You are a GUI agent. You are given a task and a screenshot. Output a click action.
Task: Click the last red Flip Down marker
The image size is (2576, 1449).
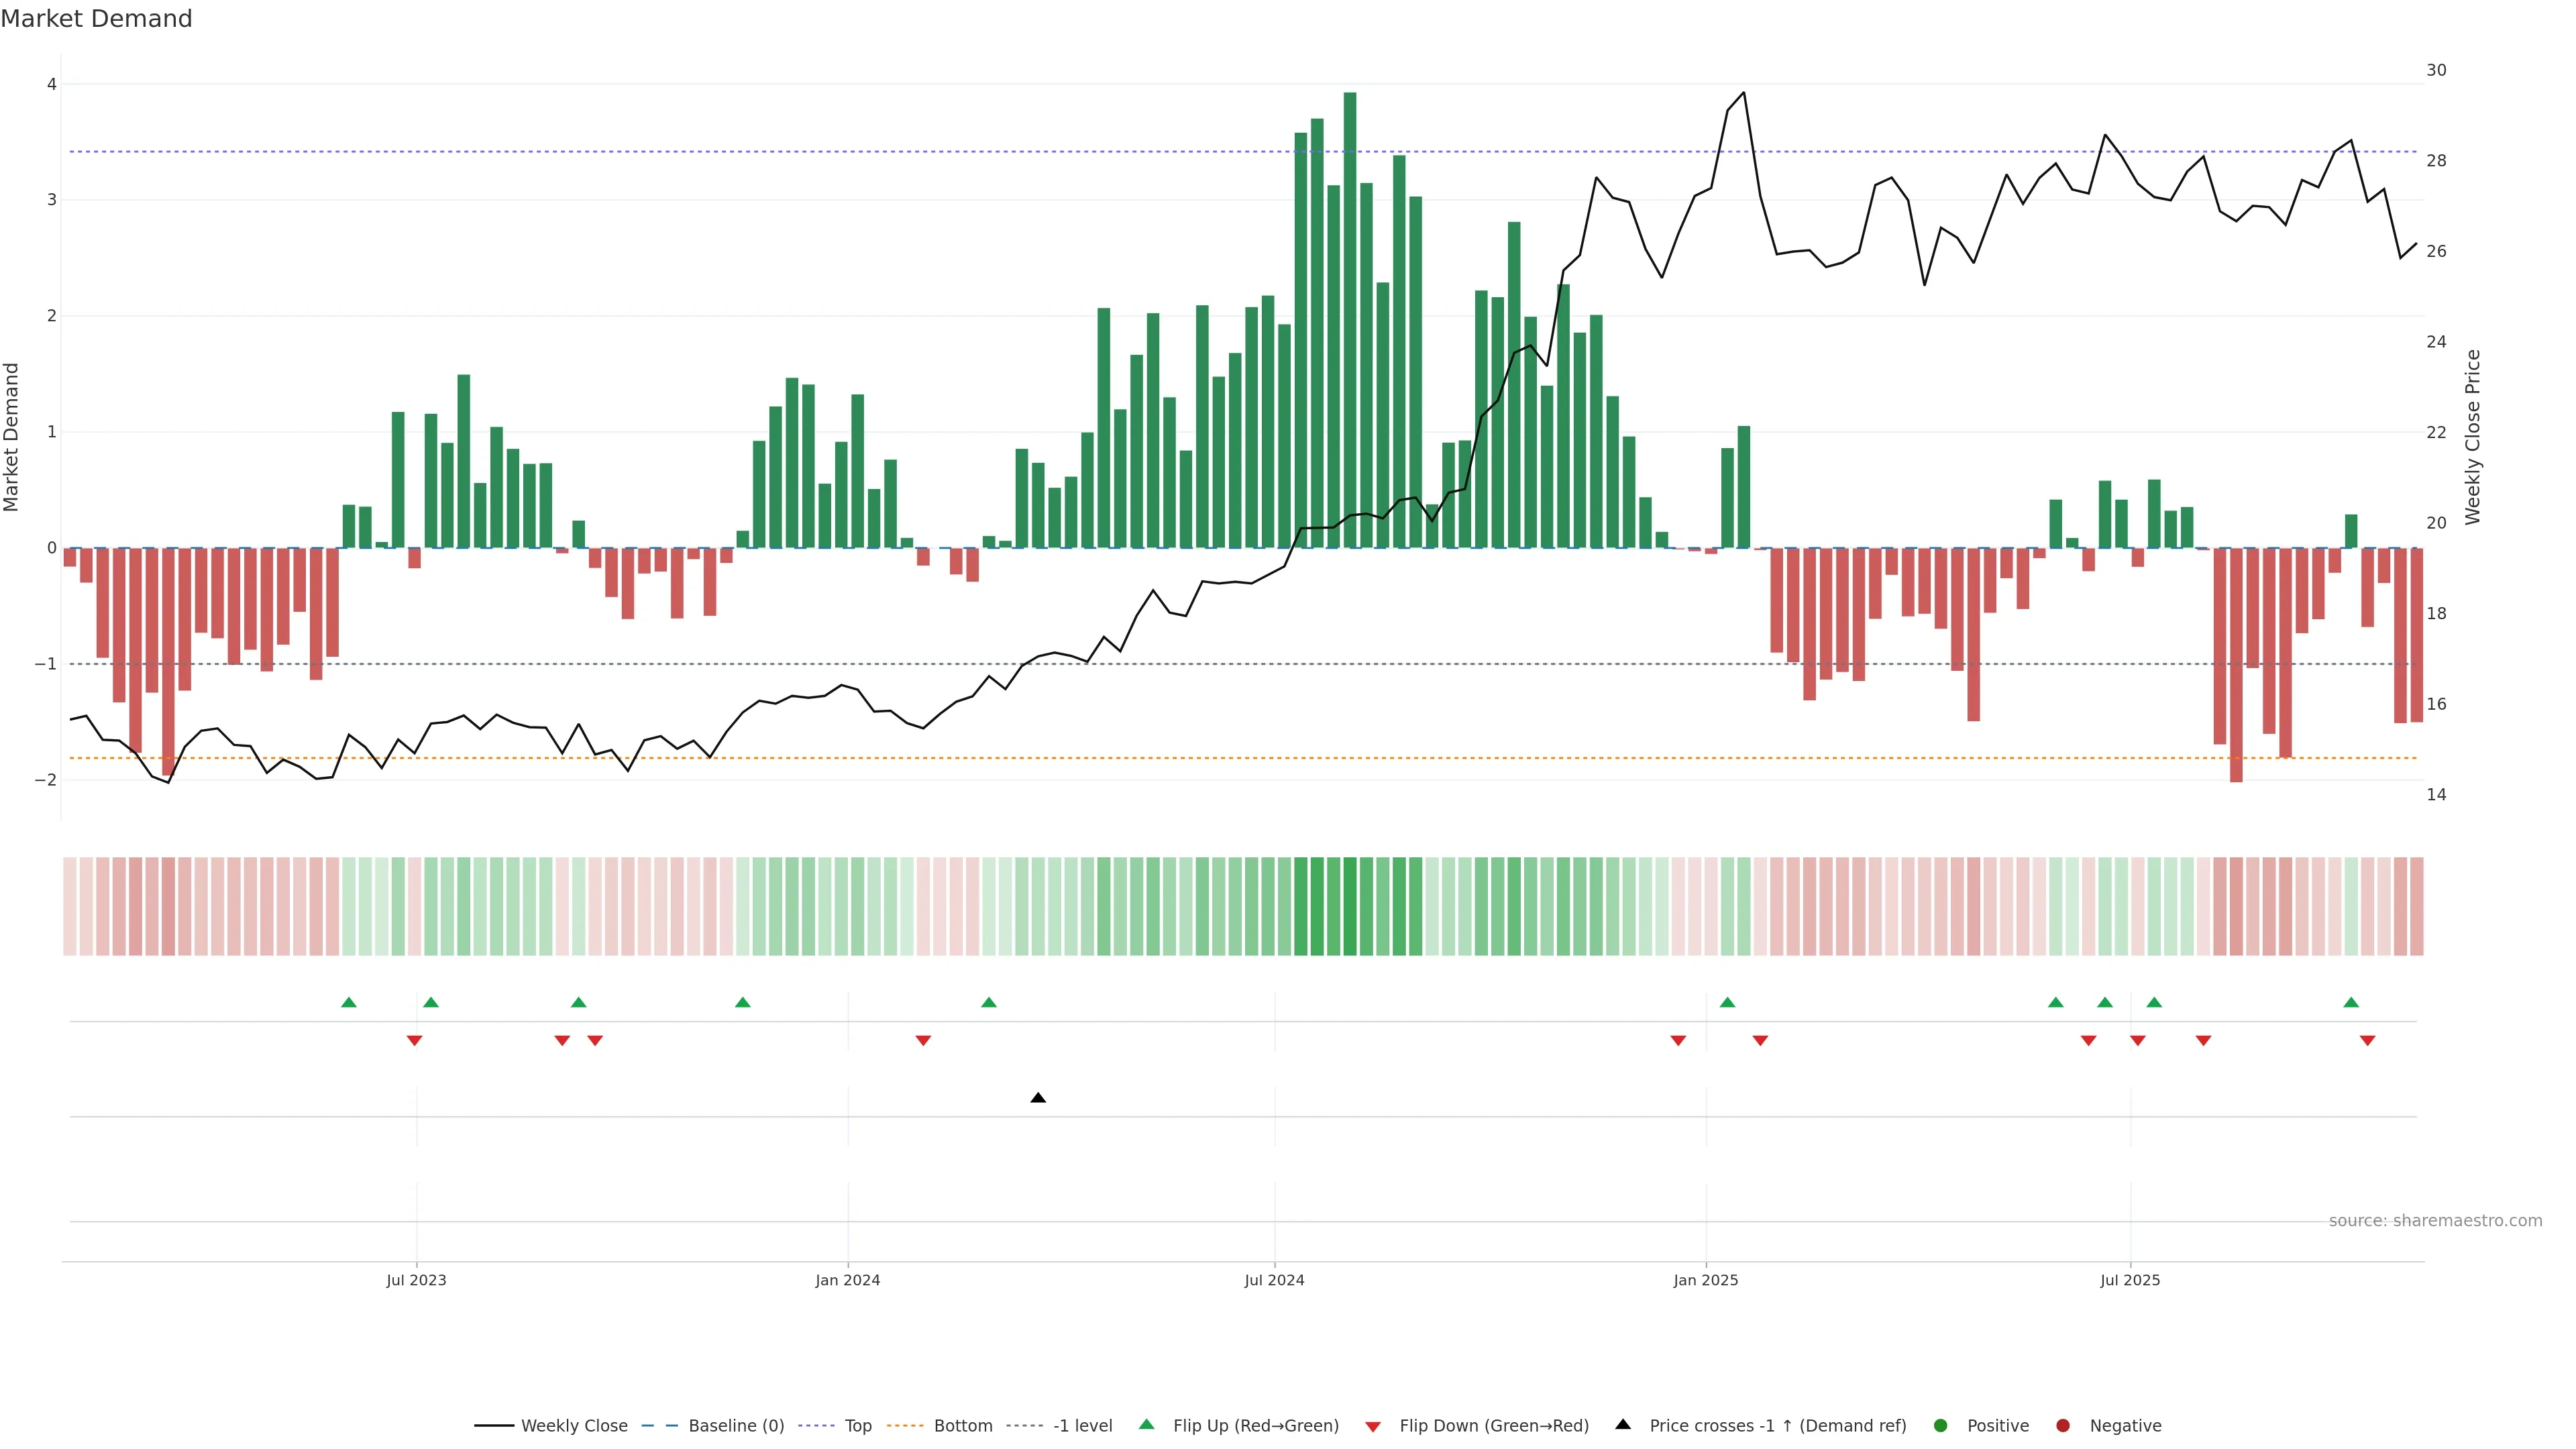pos(2367,1041)
